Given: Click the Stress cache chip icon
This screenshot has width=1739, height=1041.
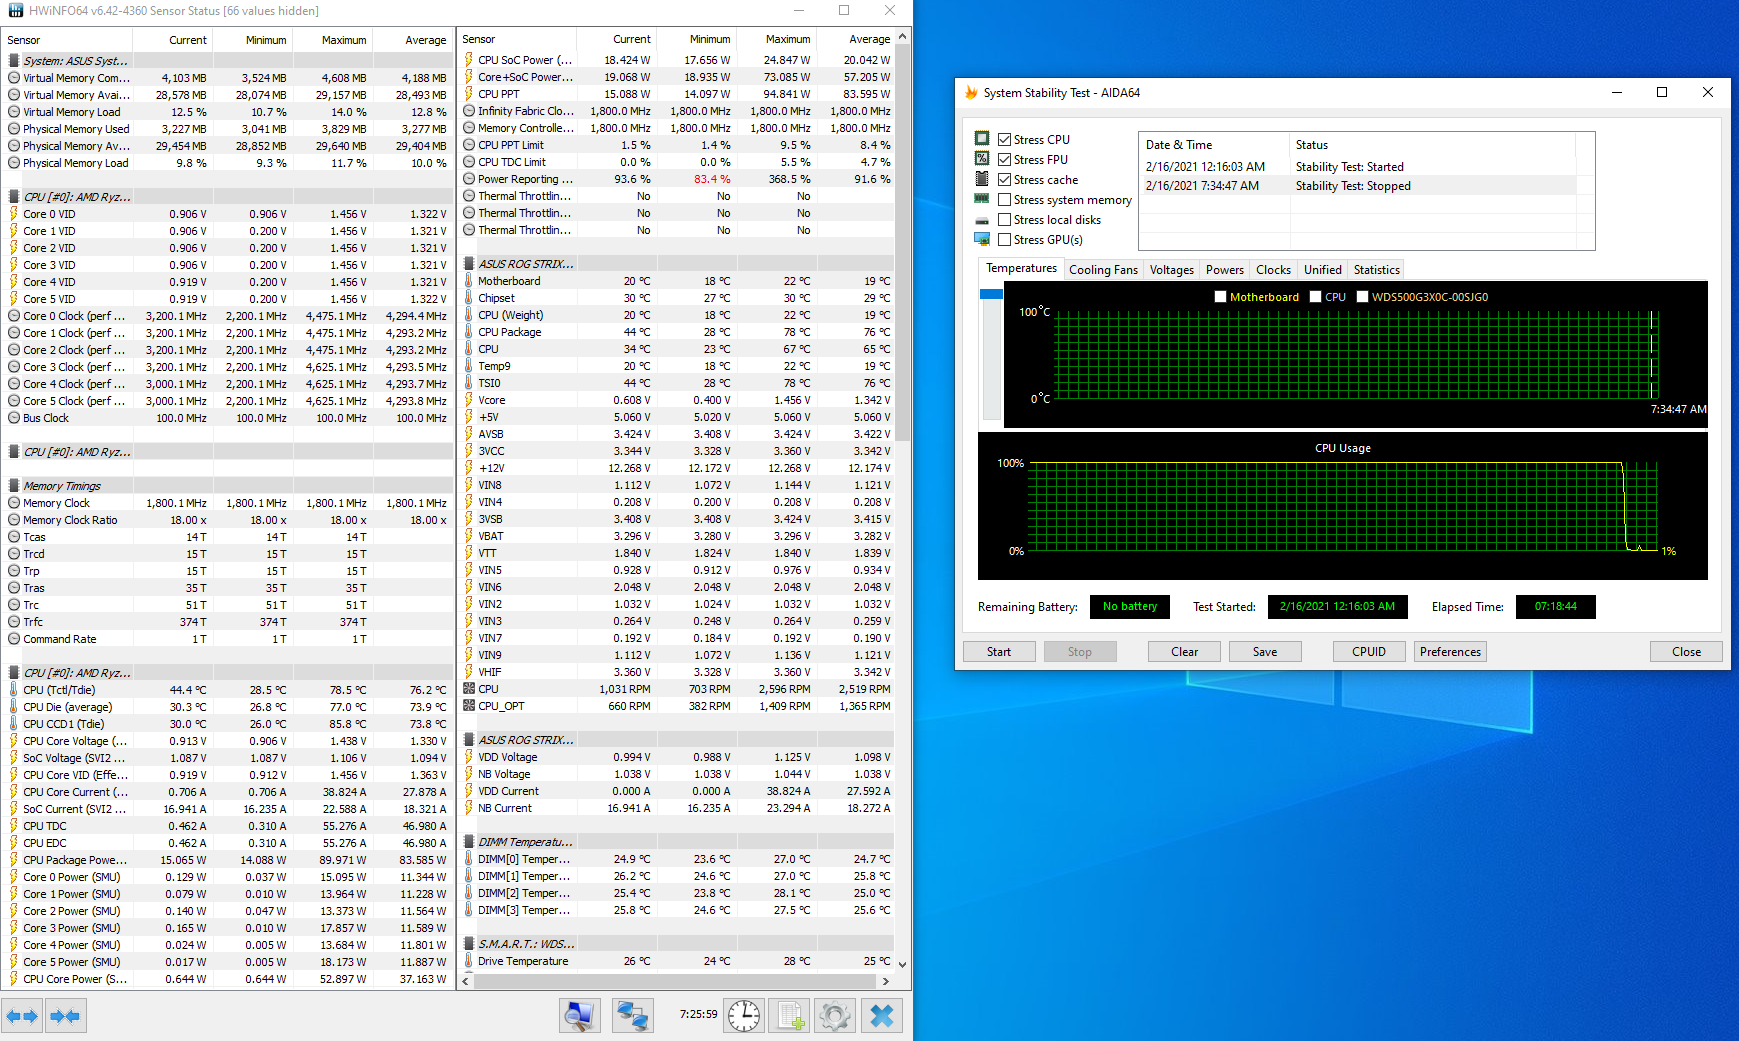Looking at the screenshot, I should click(982, 179).
